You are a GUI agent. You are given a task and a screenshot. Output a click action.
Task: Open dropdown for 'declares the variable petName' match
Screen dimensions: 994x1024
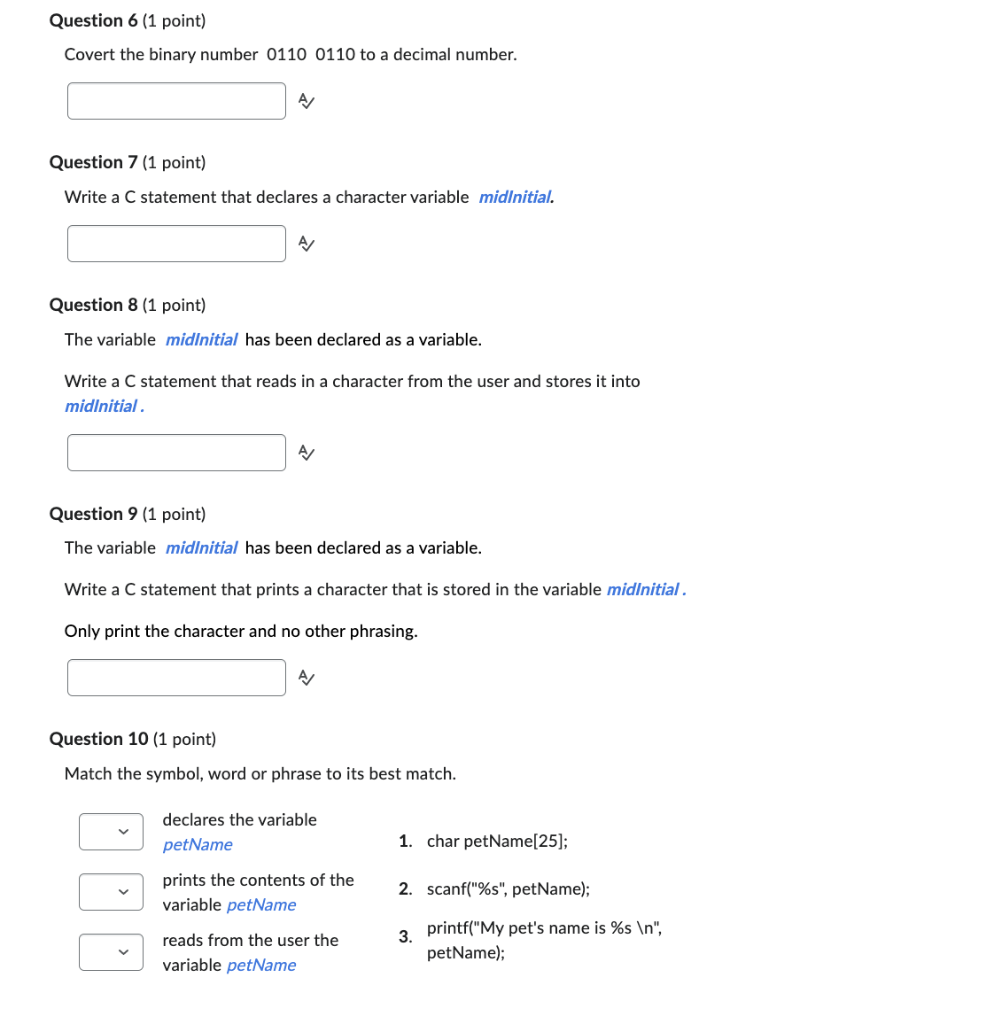click(x=111, y=831)
